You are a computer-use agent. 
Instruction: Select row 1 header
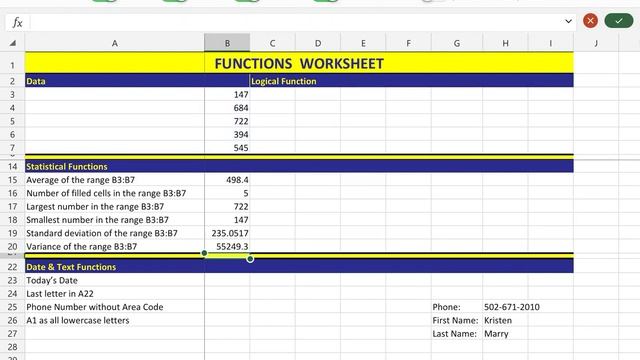12,64
